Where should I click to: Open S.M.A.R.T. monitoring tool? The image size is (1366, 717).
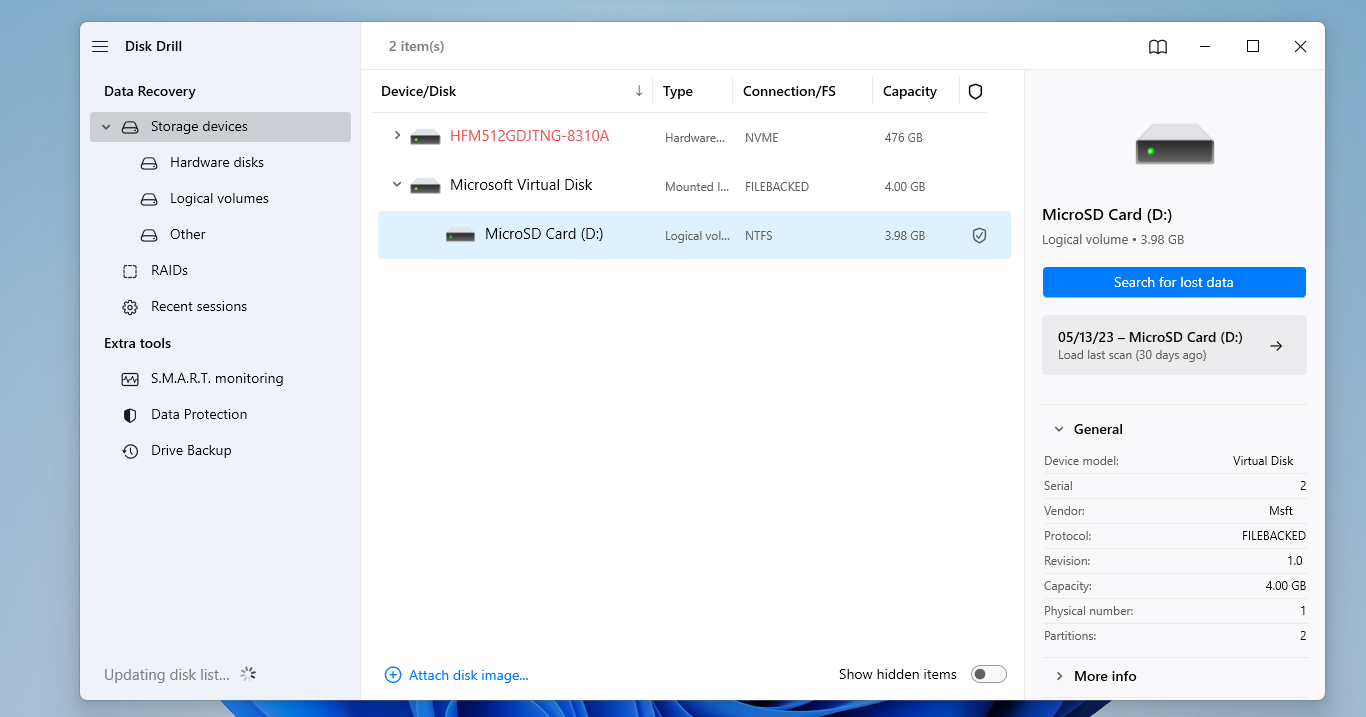coord(217,379)
